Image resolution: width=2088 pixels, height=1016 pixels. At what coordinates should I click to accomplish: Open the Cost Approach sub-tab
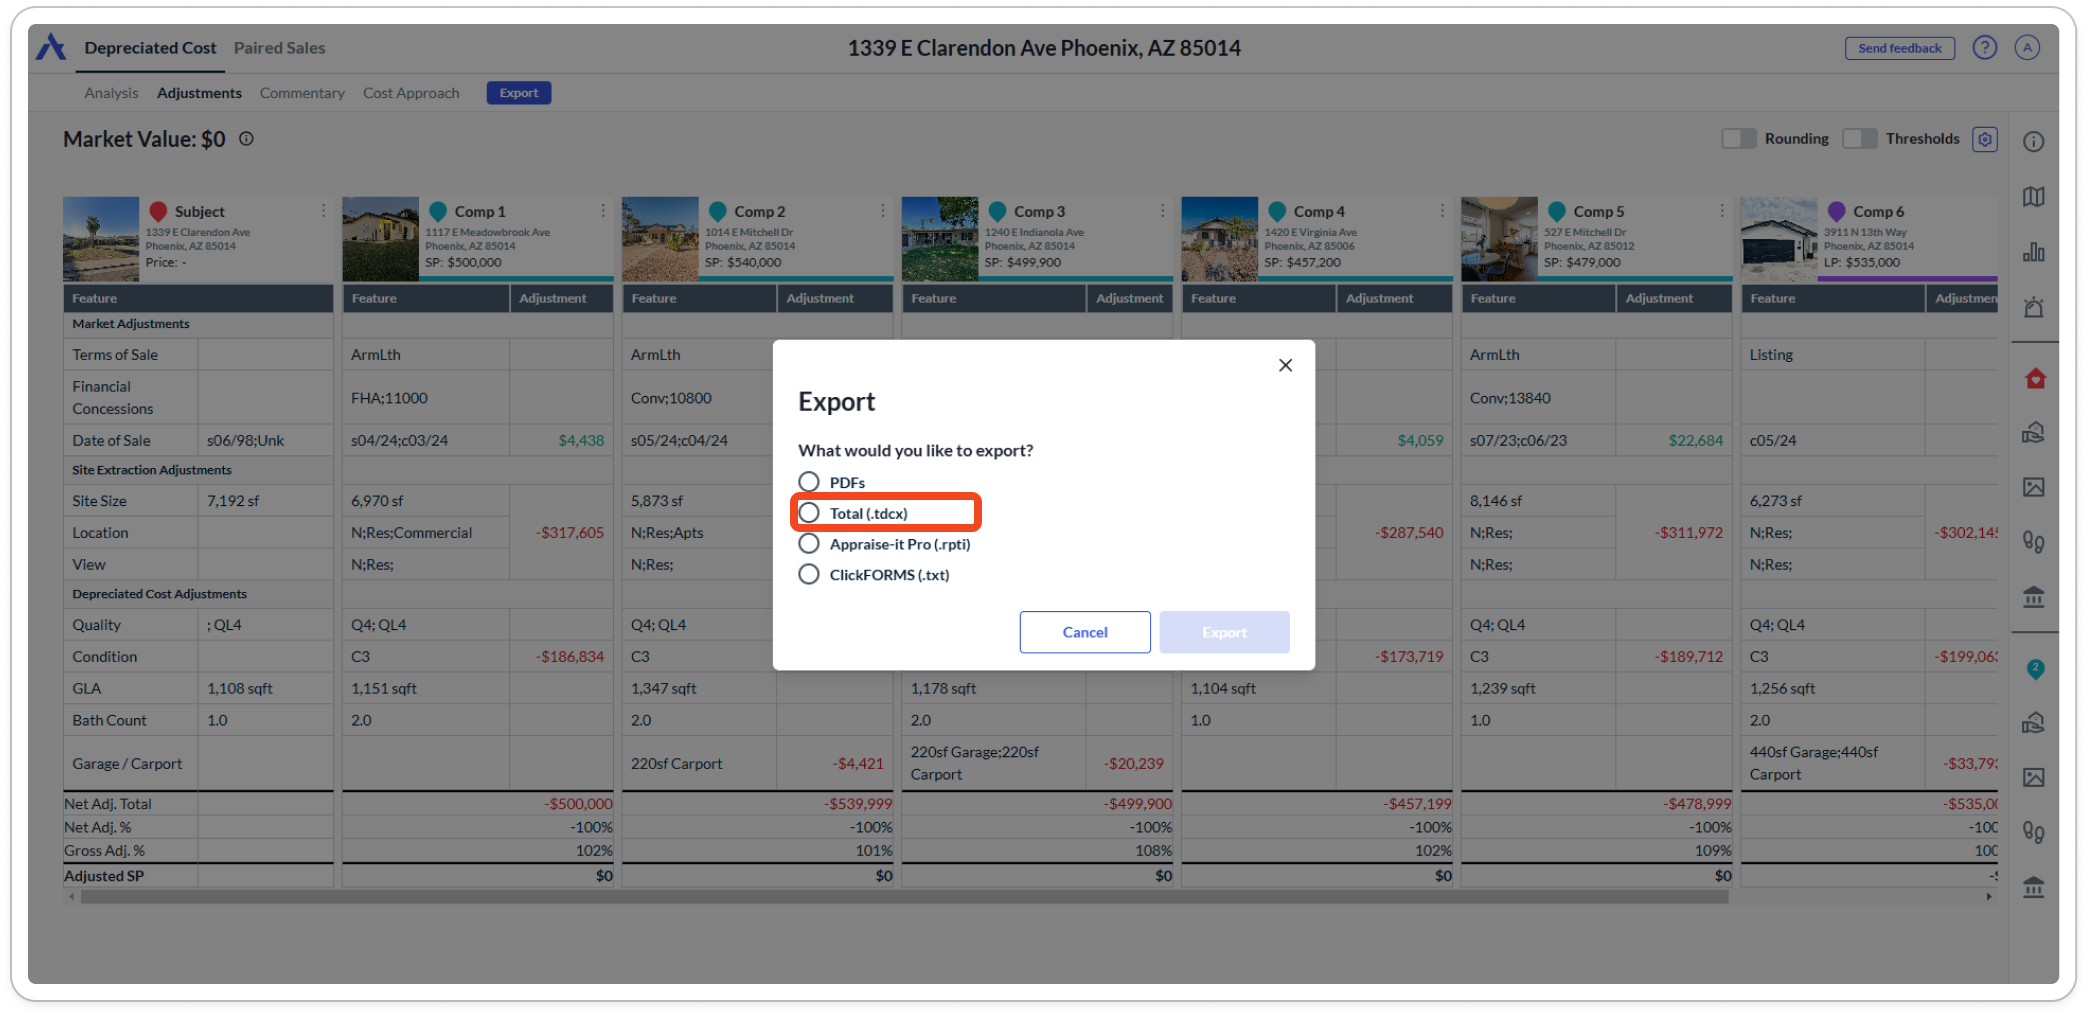click(x=411, y=93)
